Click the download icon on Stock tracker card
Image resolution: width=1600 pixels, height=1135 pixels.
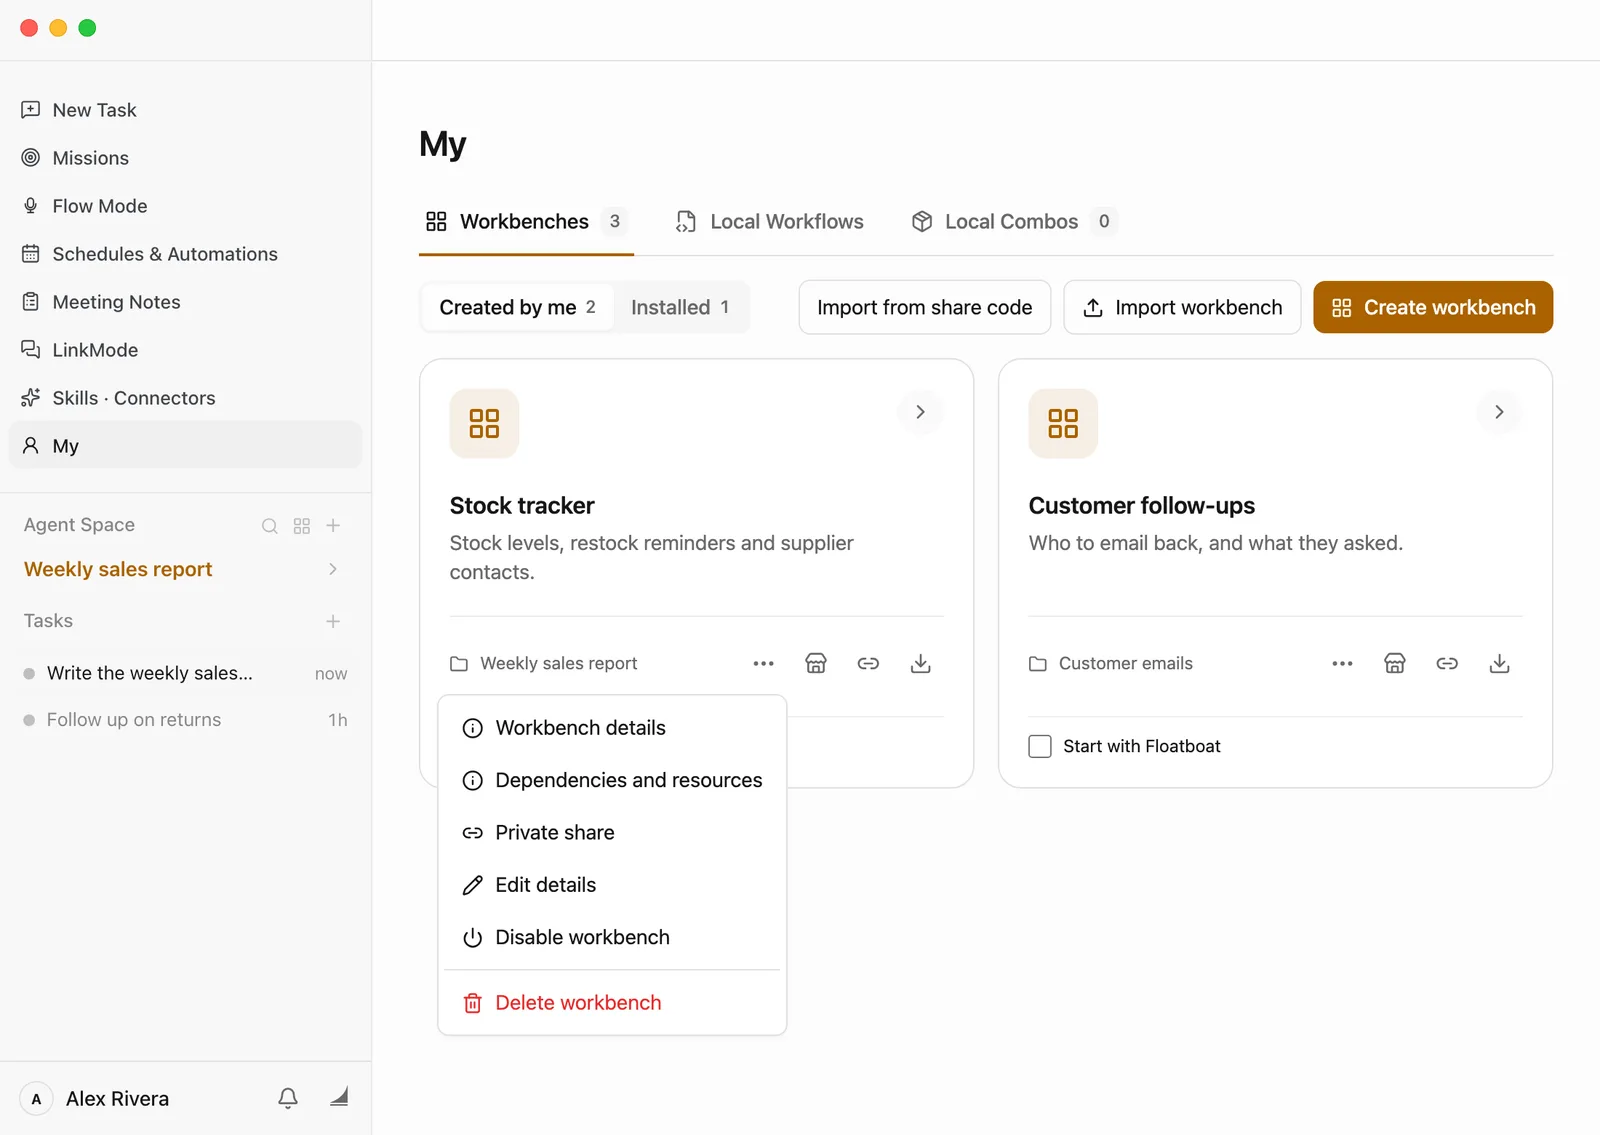click(921, 663)
